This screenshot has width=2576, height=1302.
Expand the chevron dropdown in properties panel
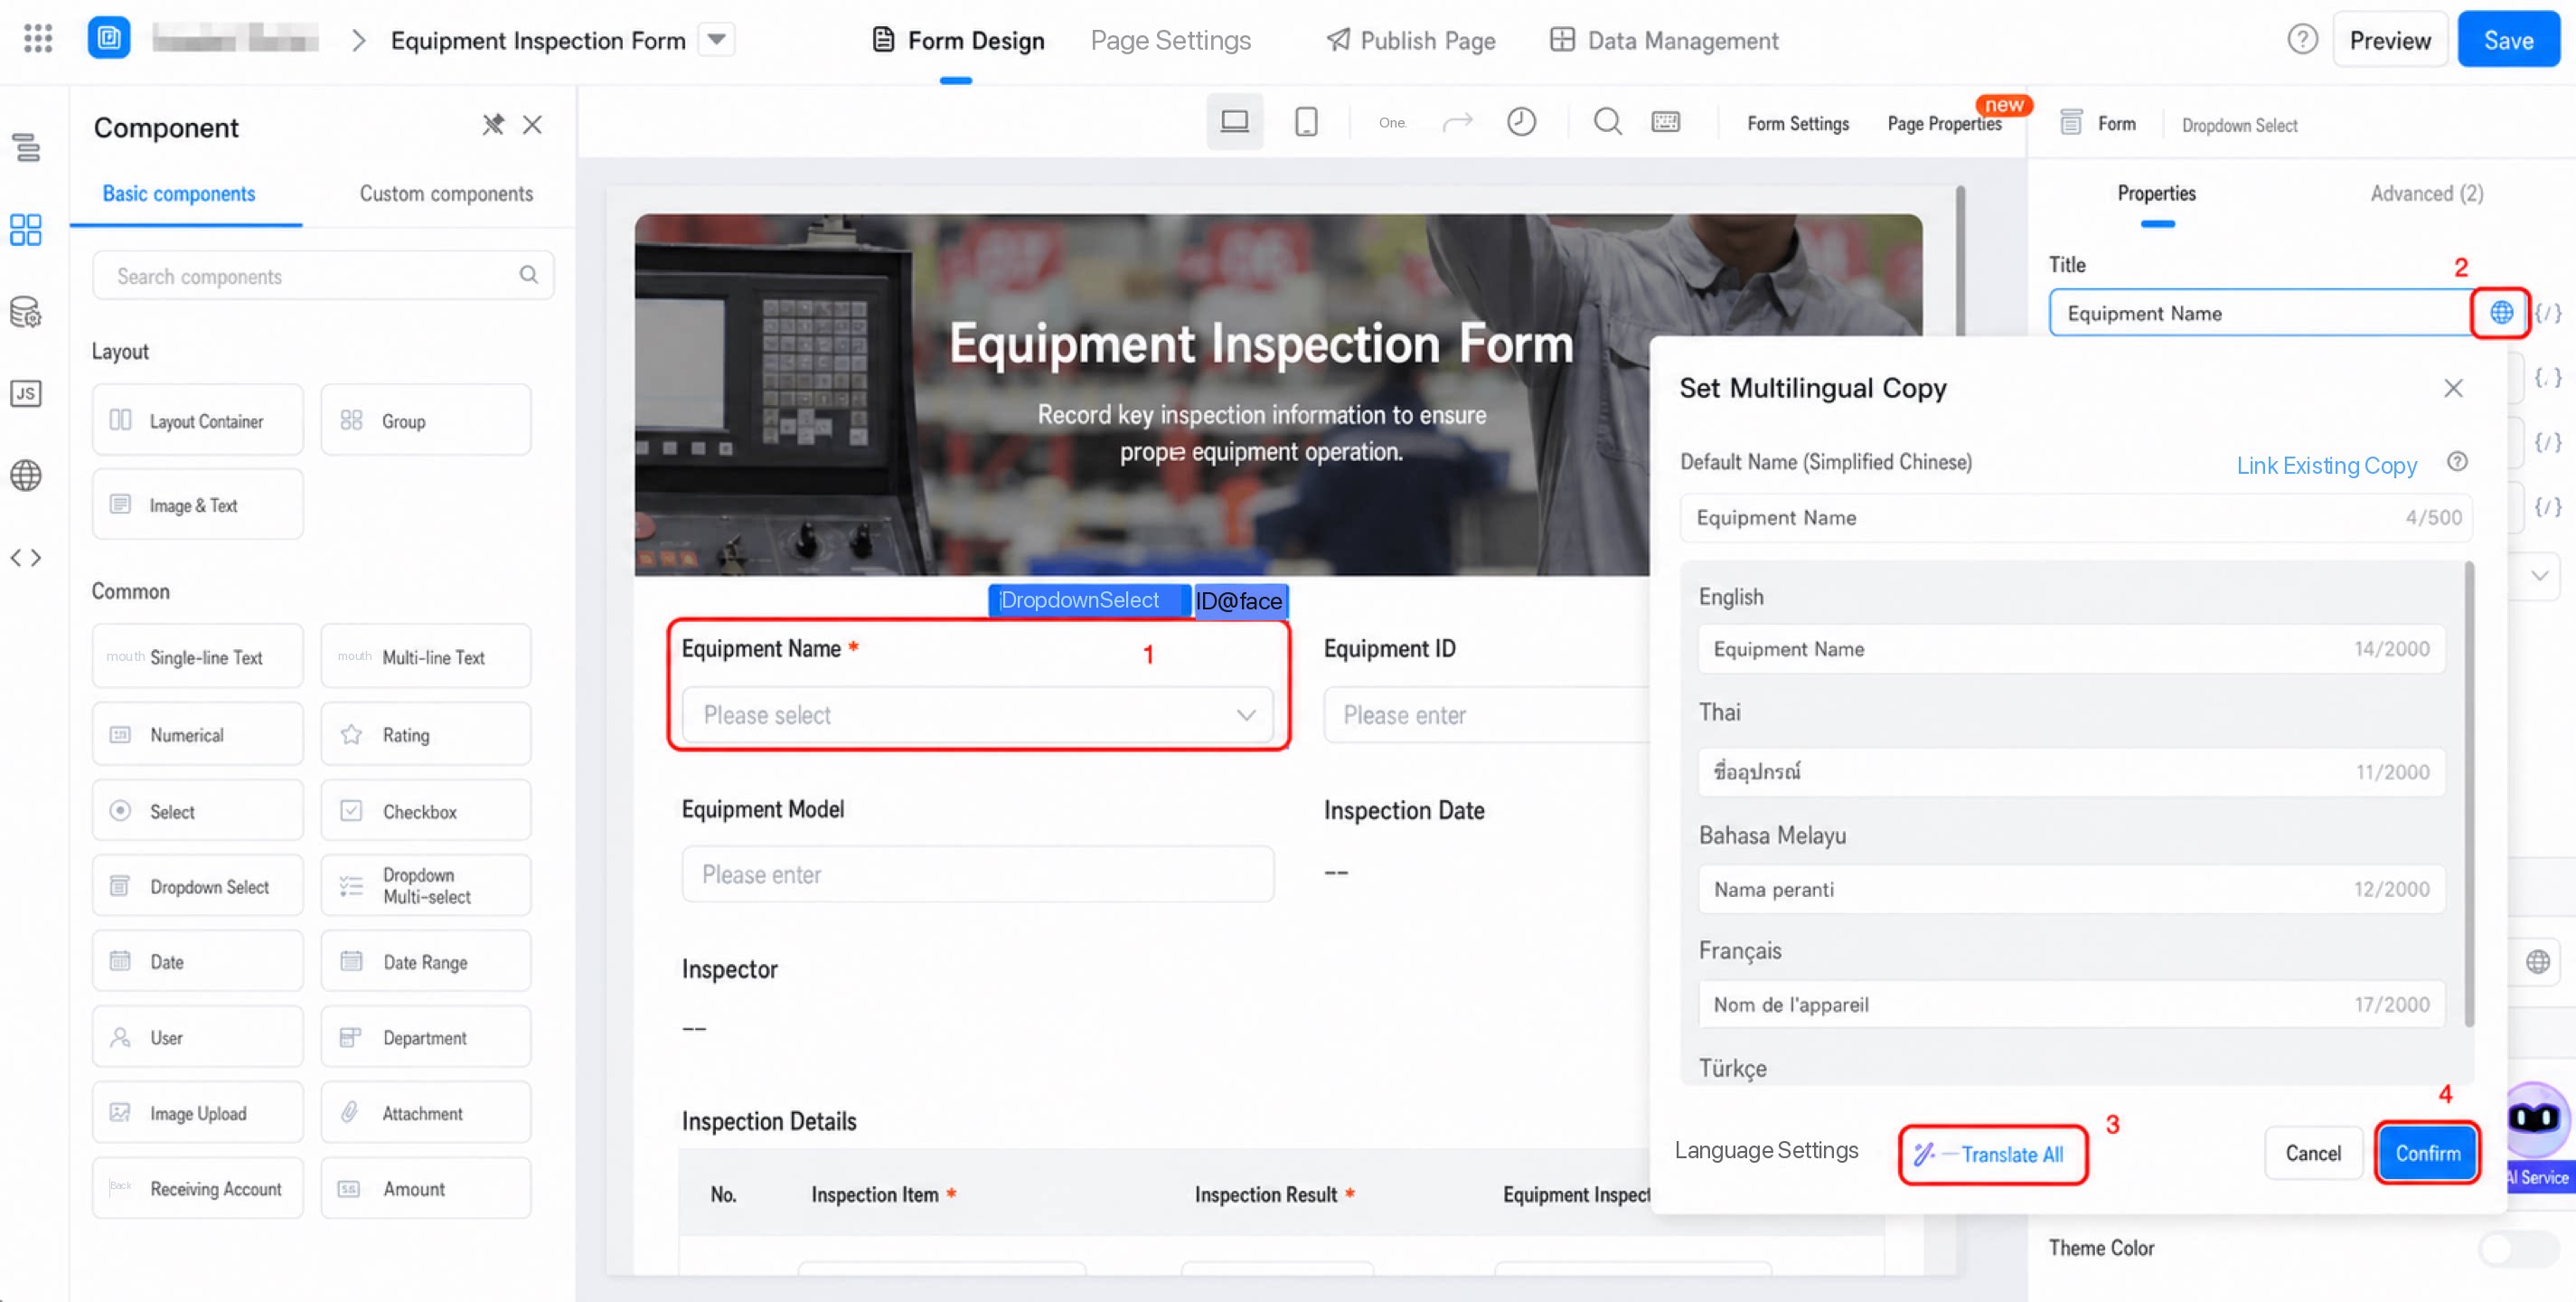point(2539,575)
